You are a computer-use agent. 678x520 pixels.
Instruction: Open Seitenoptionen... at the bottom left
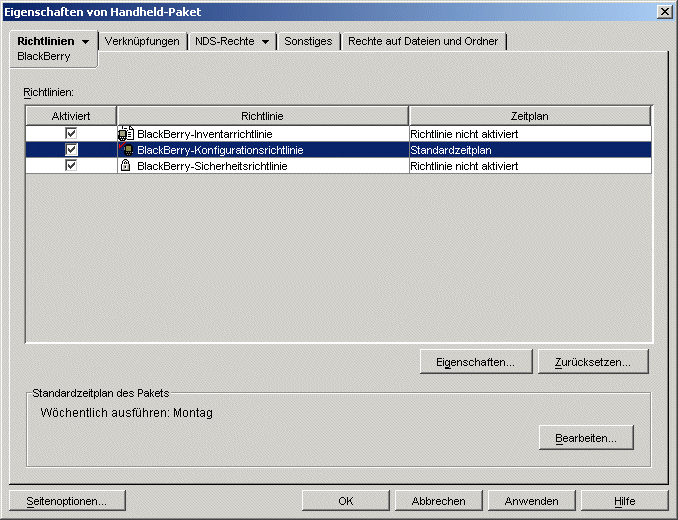tap(67, 501)
